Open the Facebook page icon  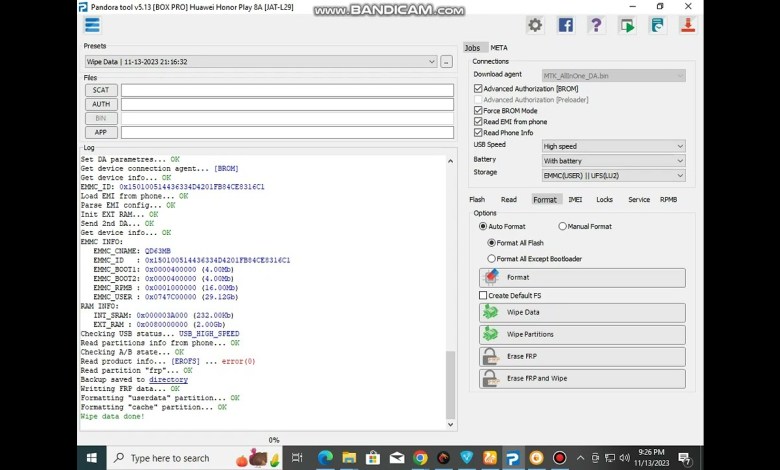click(x=566, y=25)
